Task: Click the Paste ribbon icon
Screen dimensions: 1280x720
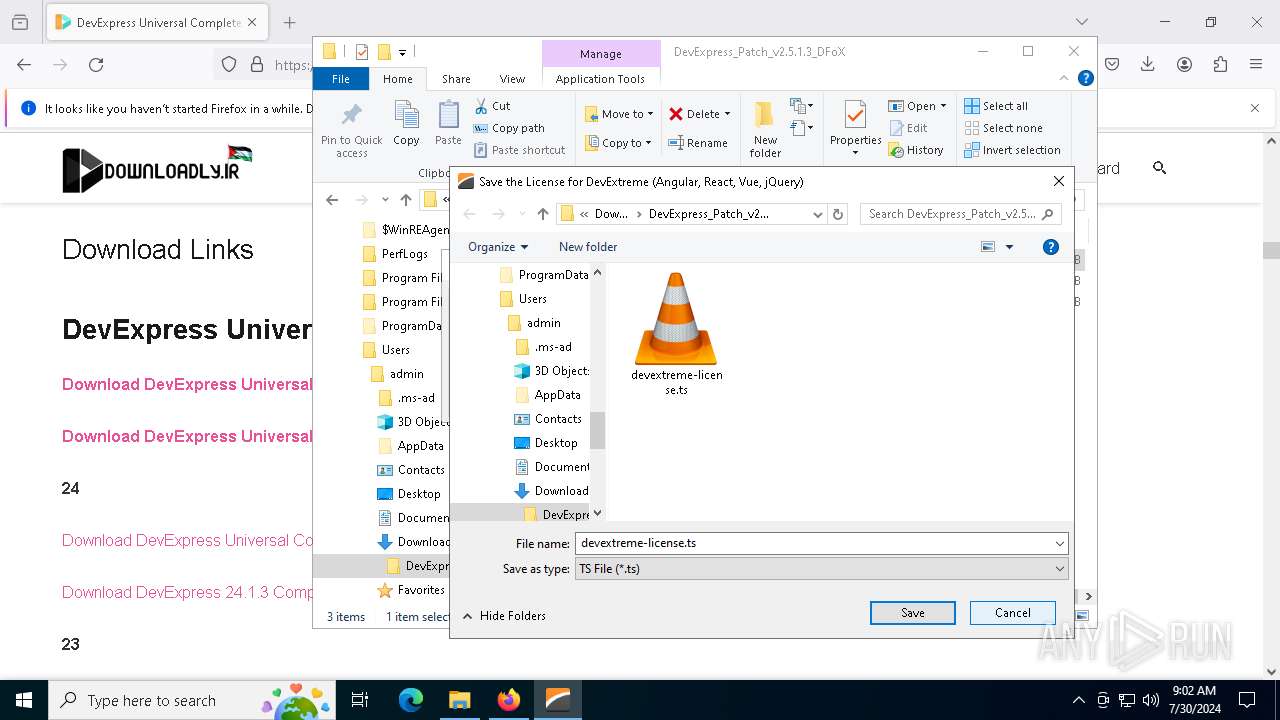Action: click(x=448, y=124)
